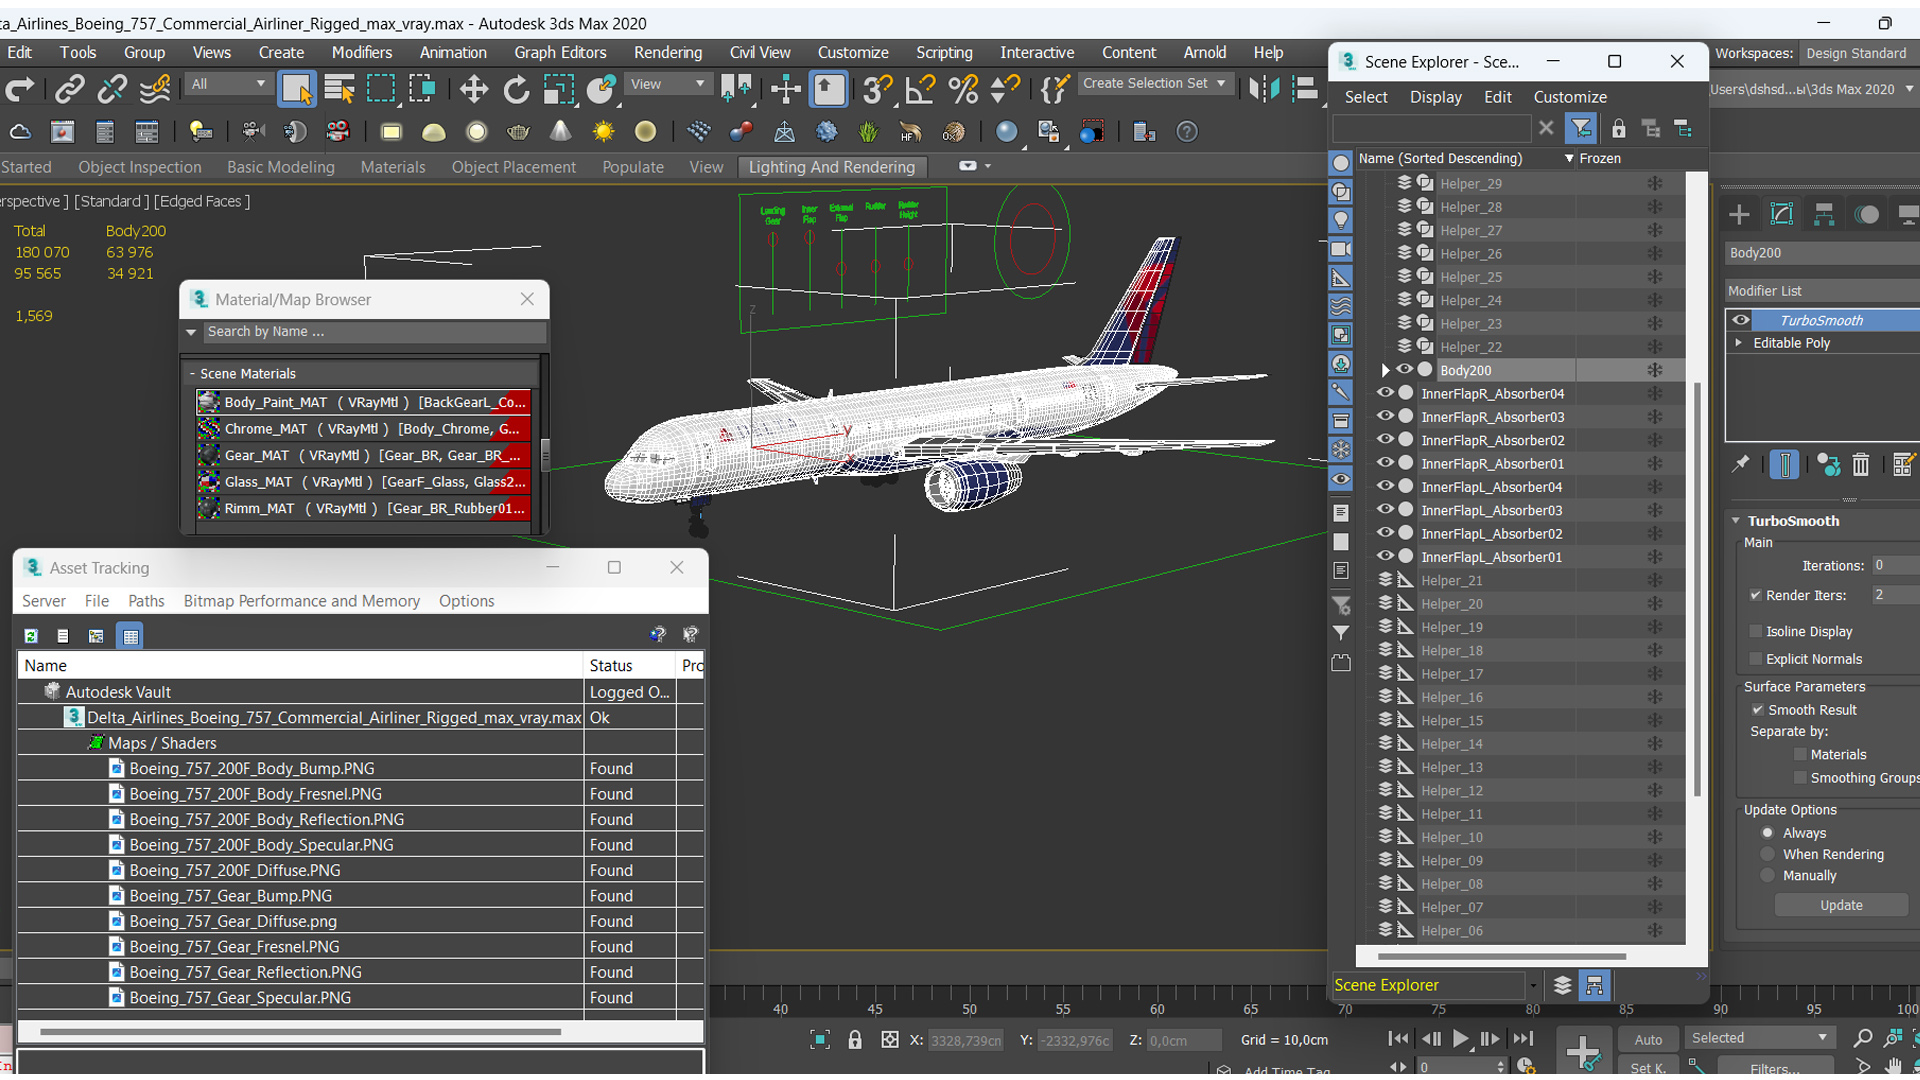This screenshot has width=1920, height=1080.
Task: Open Material Browser options arrow
Action: 191,332
